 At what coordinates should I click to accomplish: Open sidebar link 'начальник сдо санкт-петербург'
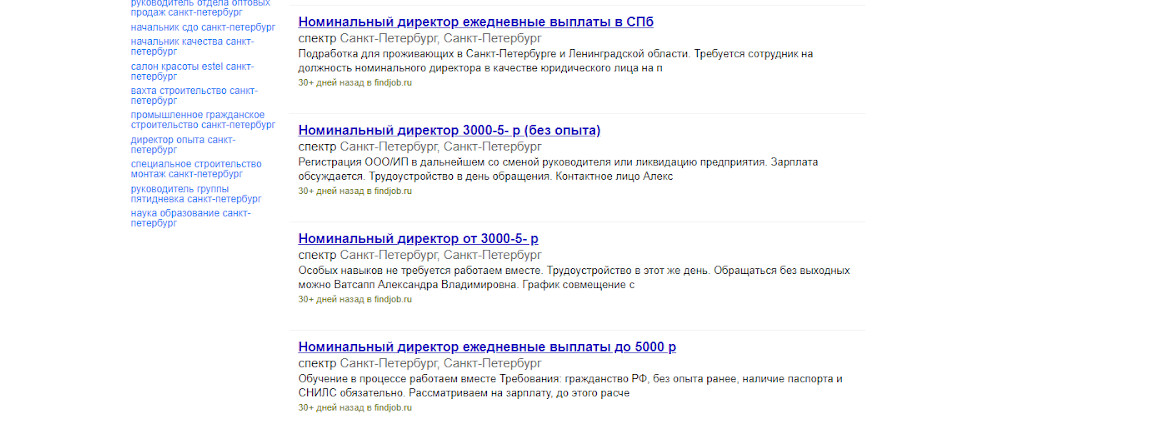(x=203, y=27)
